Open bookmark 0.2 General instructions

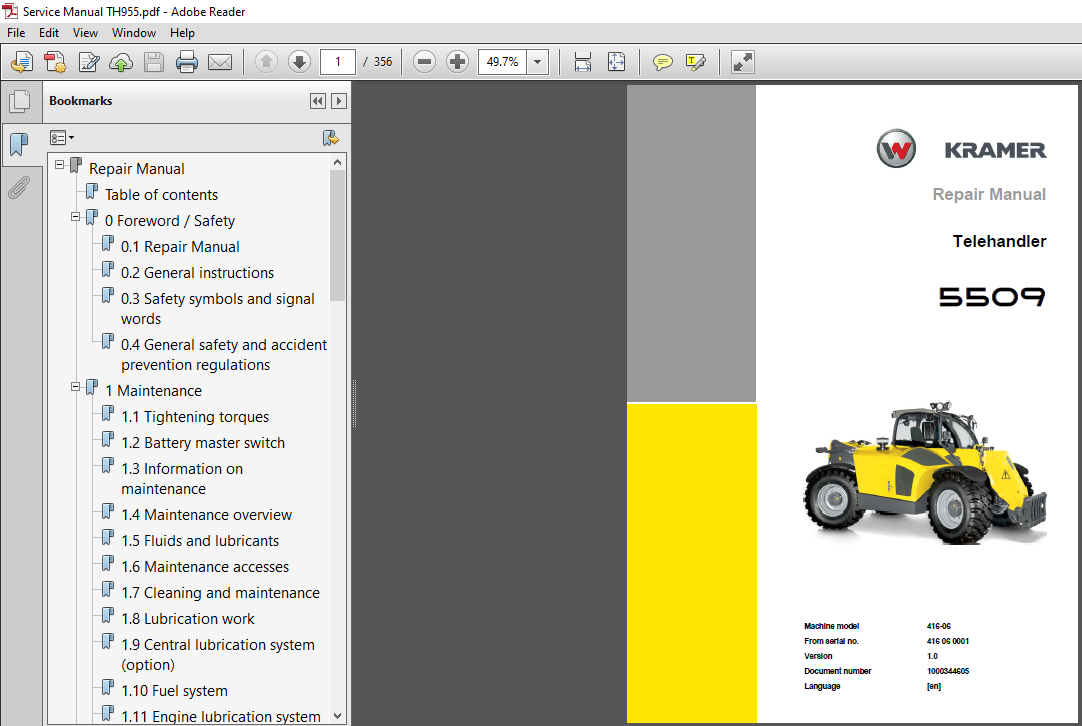tap(197, 273)
